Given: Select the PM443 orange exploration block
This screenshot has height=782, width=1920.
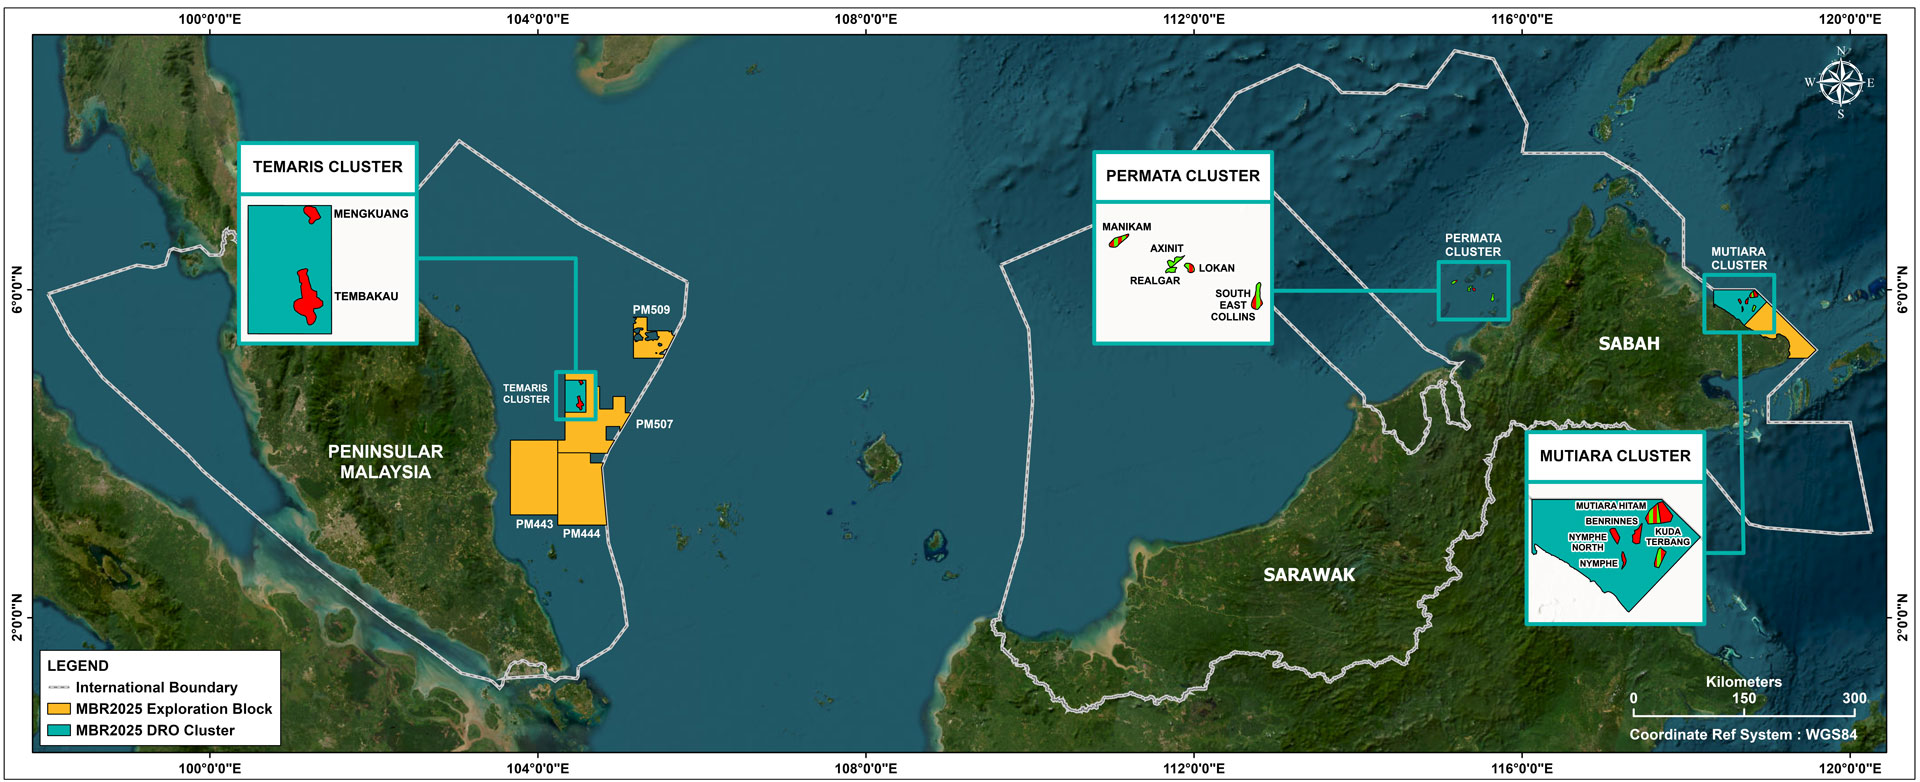Looking at the screenshot, I should (534, 477).
